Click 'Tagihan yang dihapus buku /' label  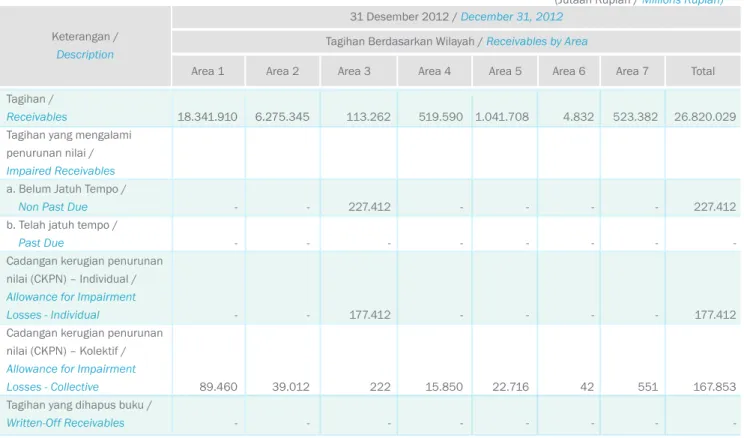coord(79,405)
